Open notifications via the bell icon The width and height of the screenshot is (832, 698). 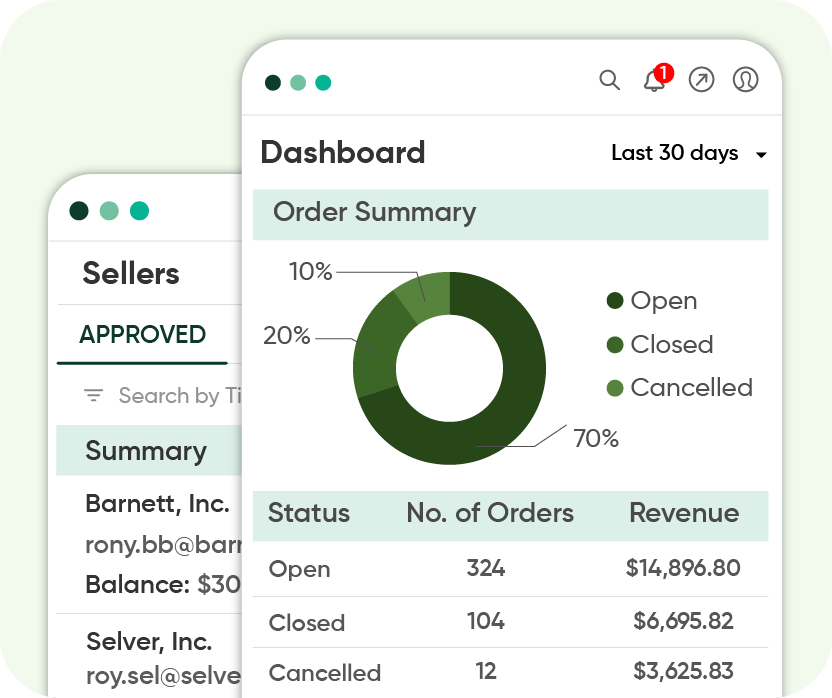tap(655, 82)
